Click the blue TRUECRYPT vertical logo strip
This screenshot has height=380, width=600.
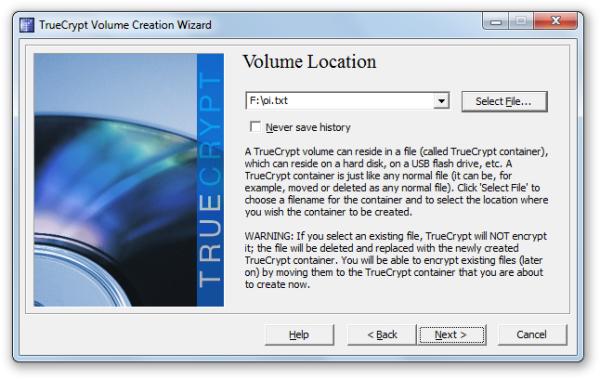coord(210,180)
